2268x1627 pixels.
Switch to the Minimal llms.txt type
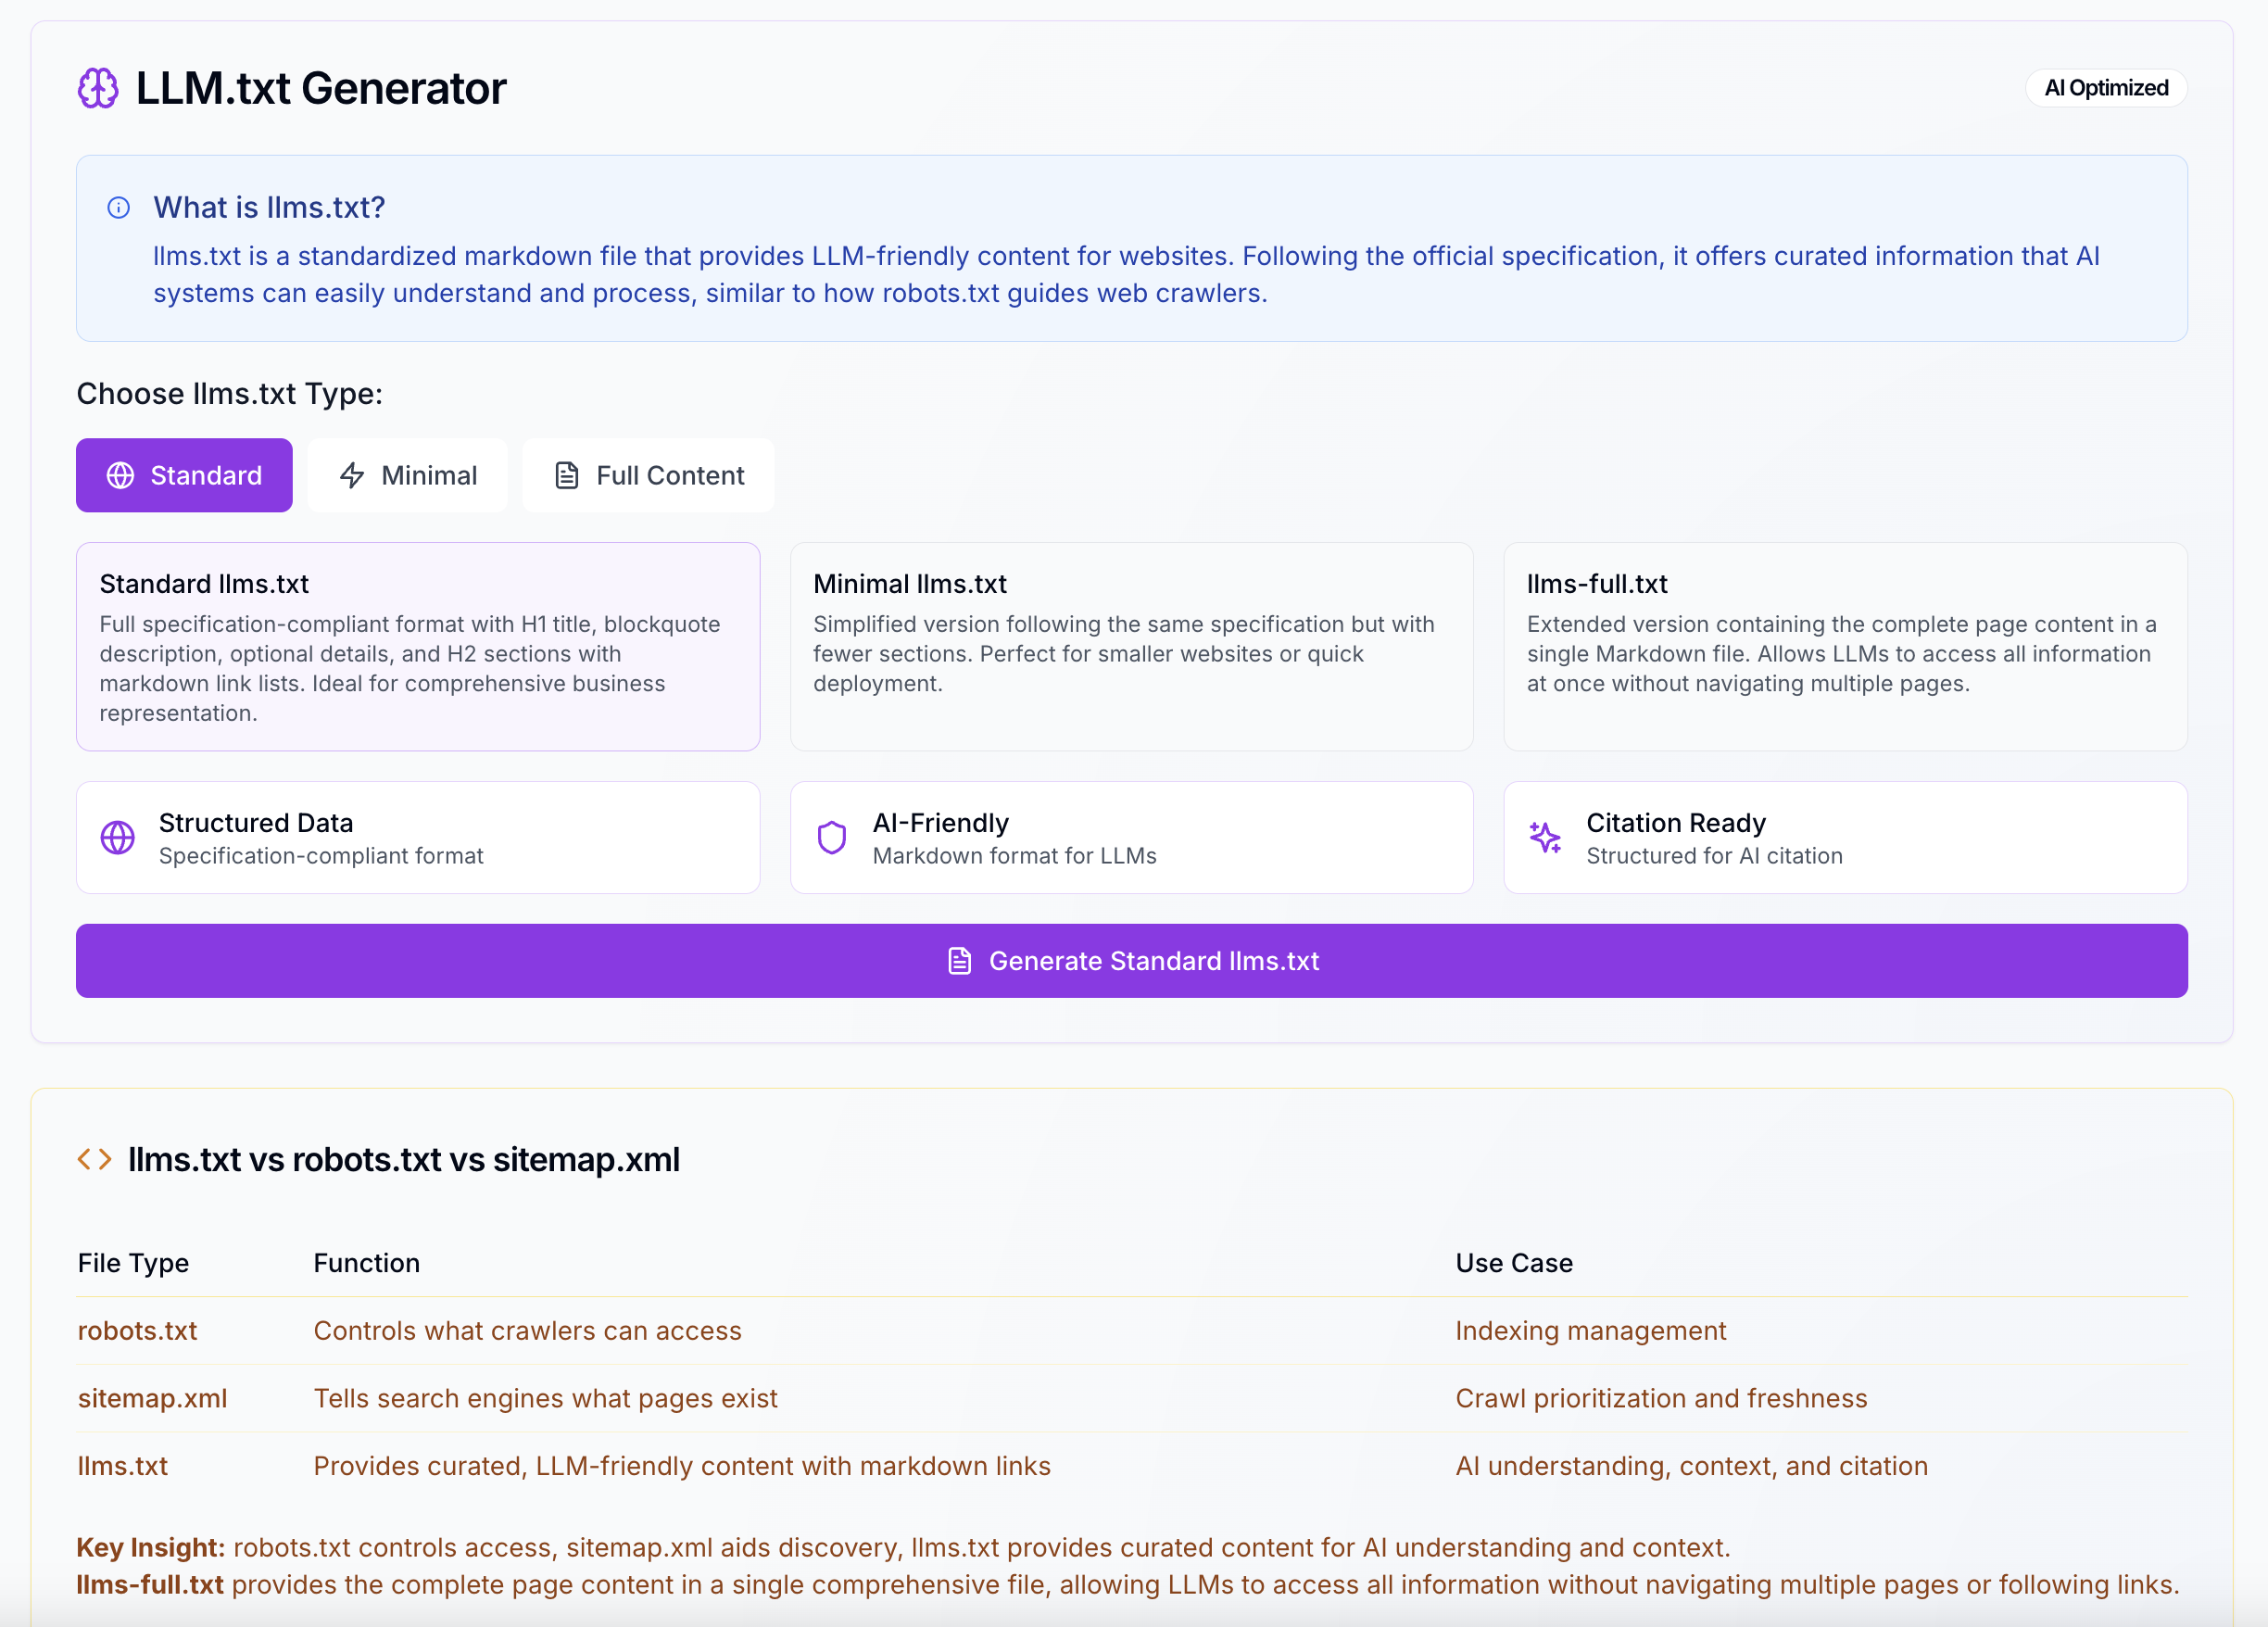408,476
